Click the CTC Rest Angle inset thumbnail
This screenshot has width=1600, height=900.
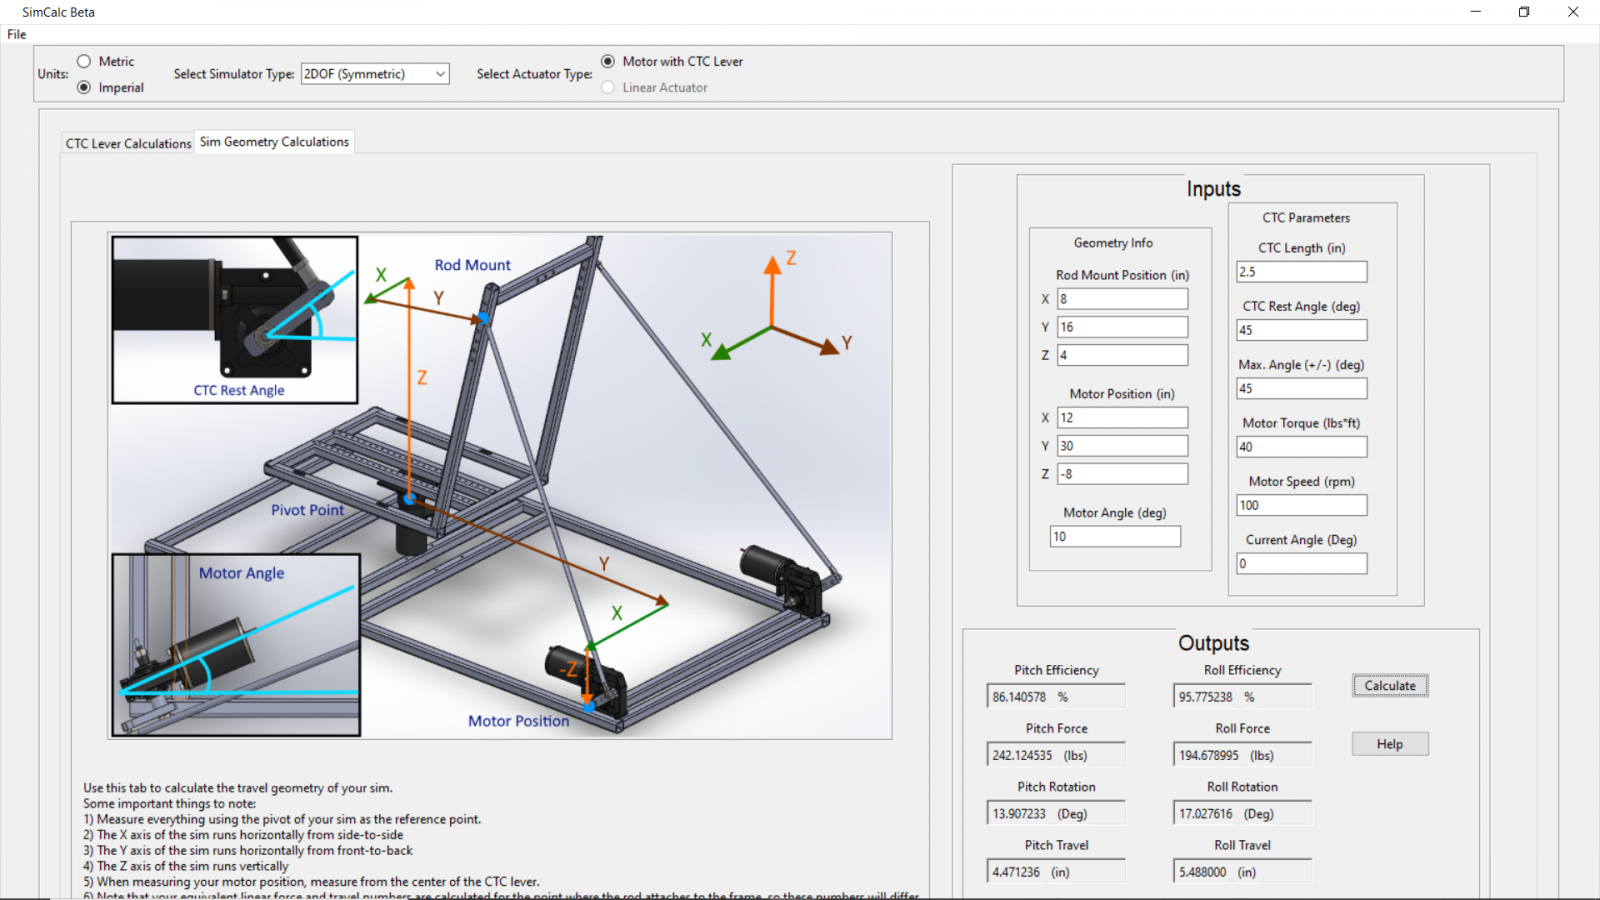pyautogui.click(x=235, y=320)
